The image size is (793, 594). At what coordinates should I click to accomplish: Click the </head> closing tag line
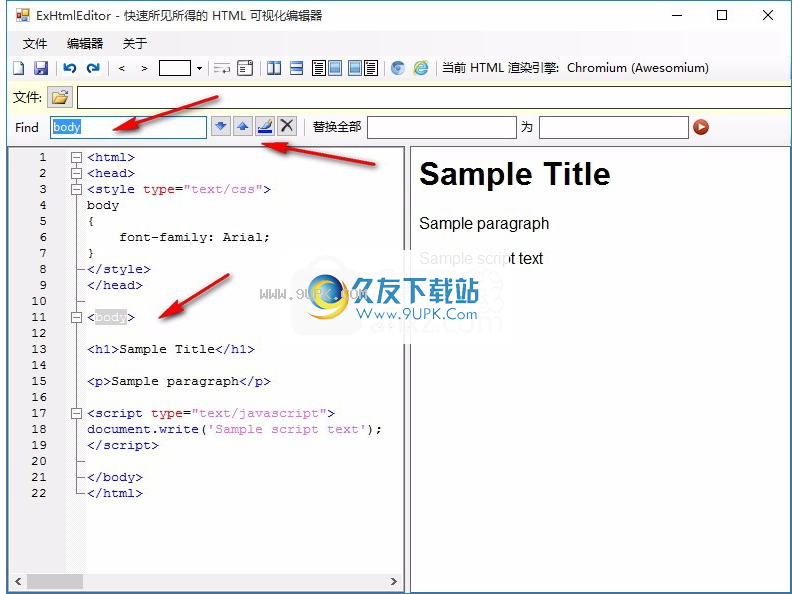coord(115,285)
